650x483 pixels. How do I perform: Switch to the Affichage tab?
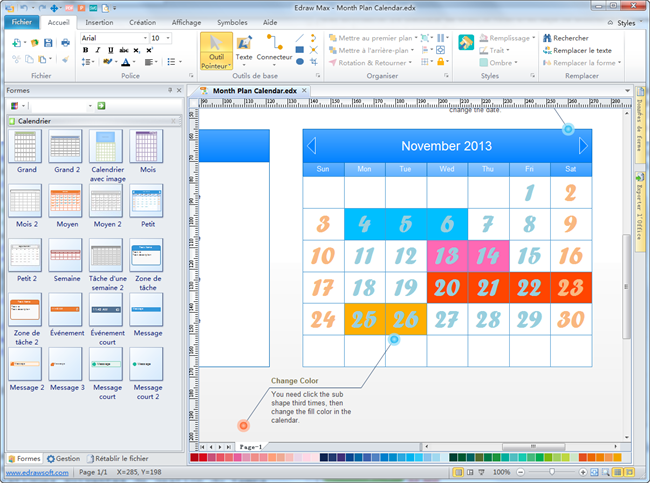pyautogui.click(x=186, y=22)
